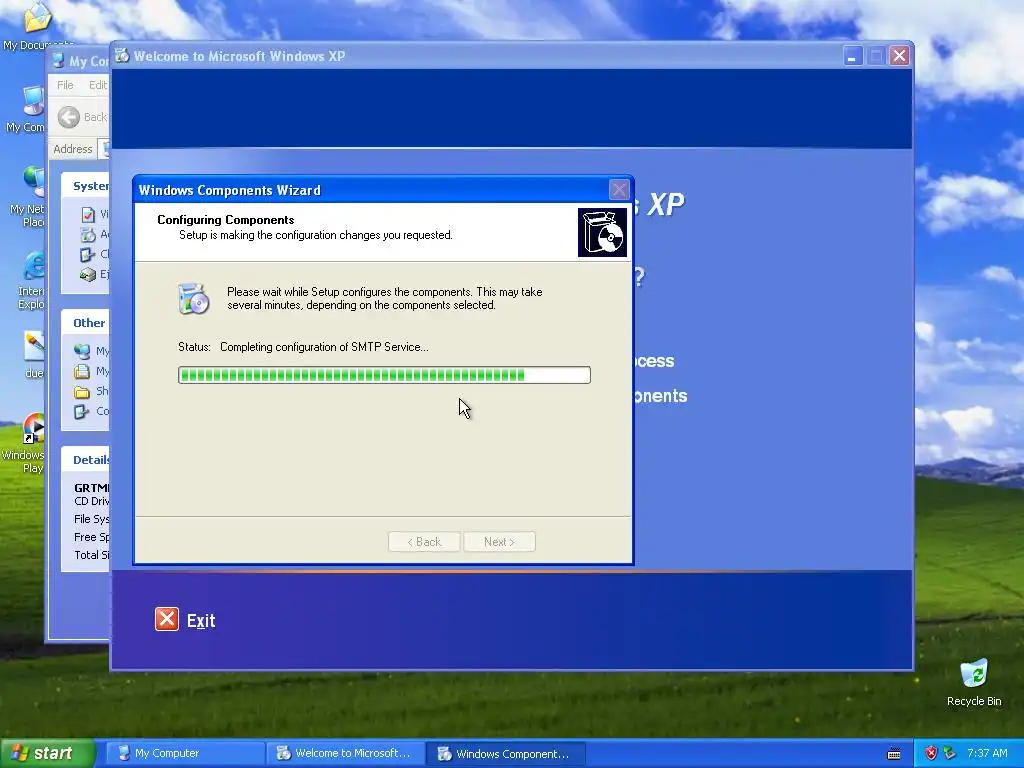Click the wizard header box-and-CD icon
Screen dimensions: 1024x768
(602, 232)
